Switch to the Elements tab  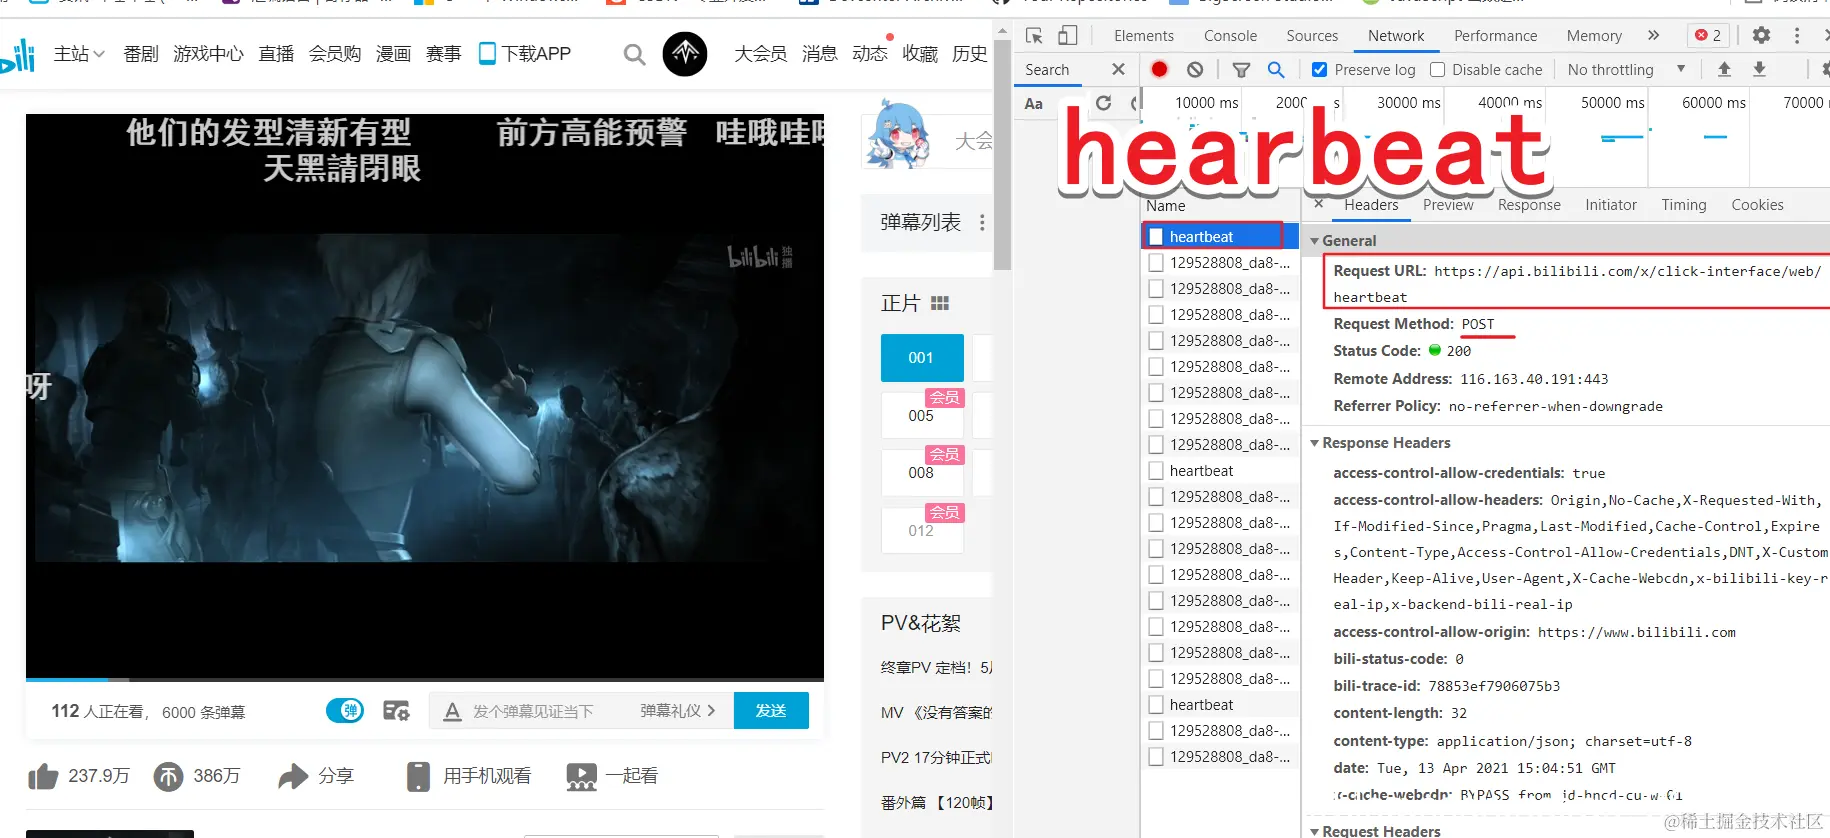pyautogui.click(x=1144, y=36)
